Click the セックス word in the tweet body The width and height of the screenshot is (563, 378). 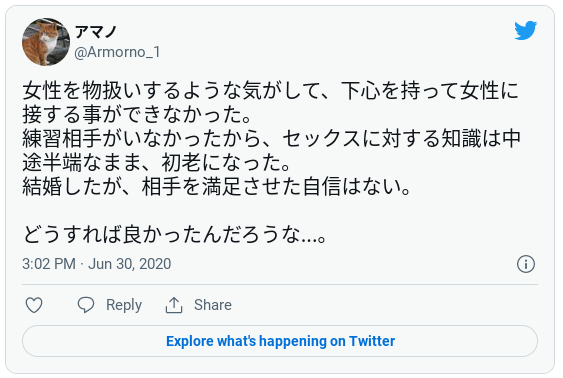321,139
